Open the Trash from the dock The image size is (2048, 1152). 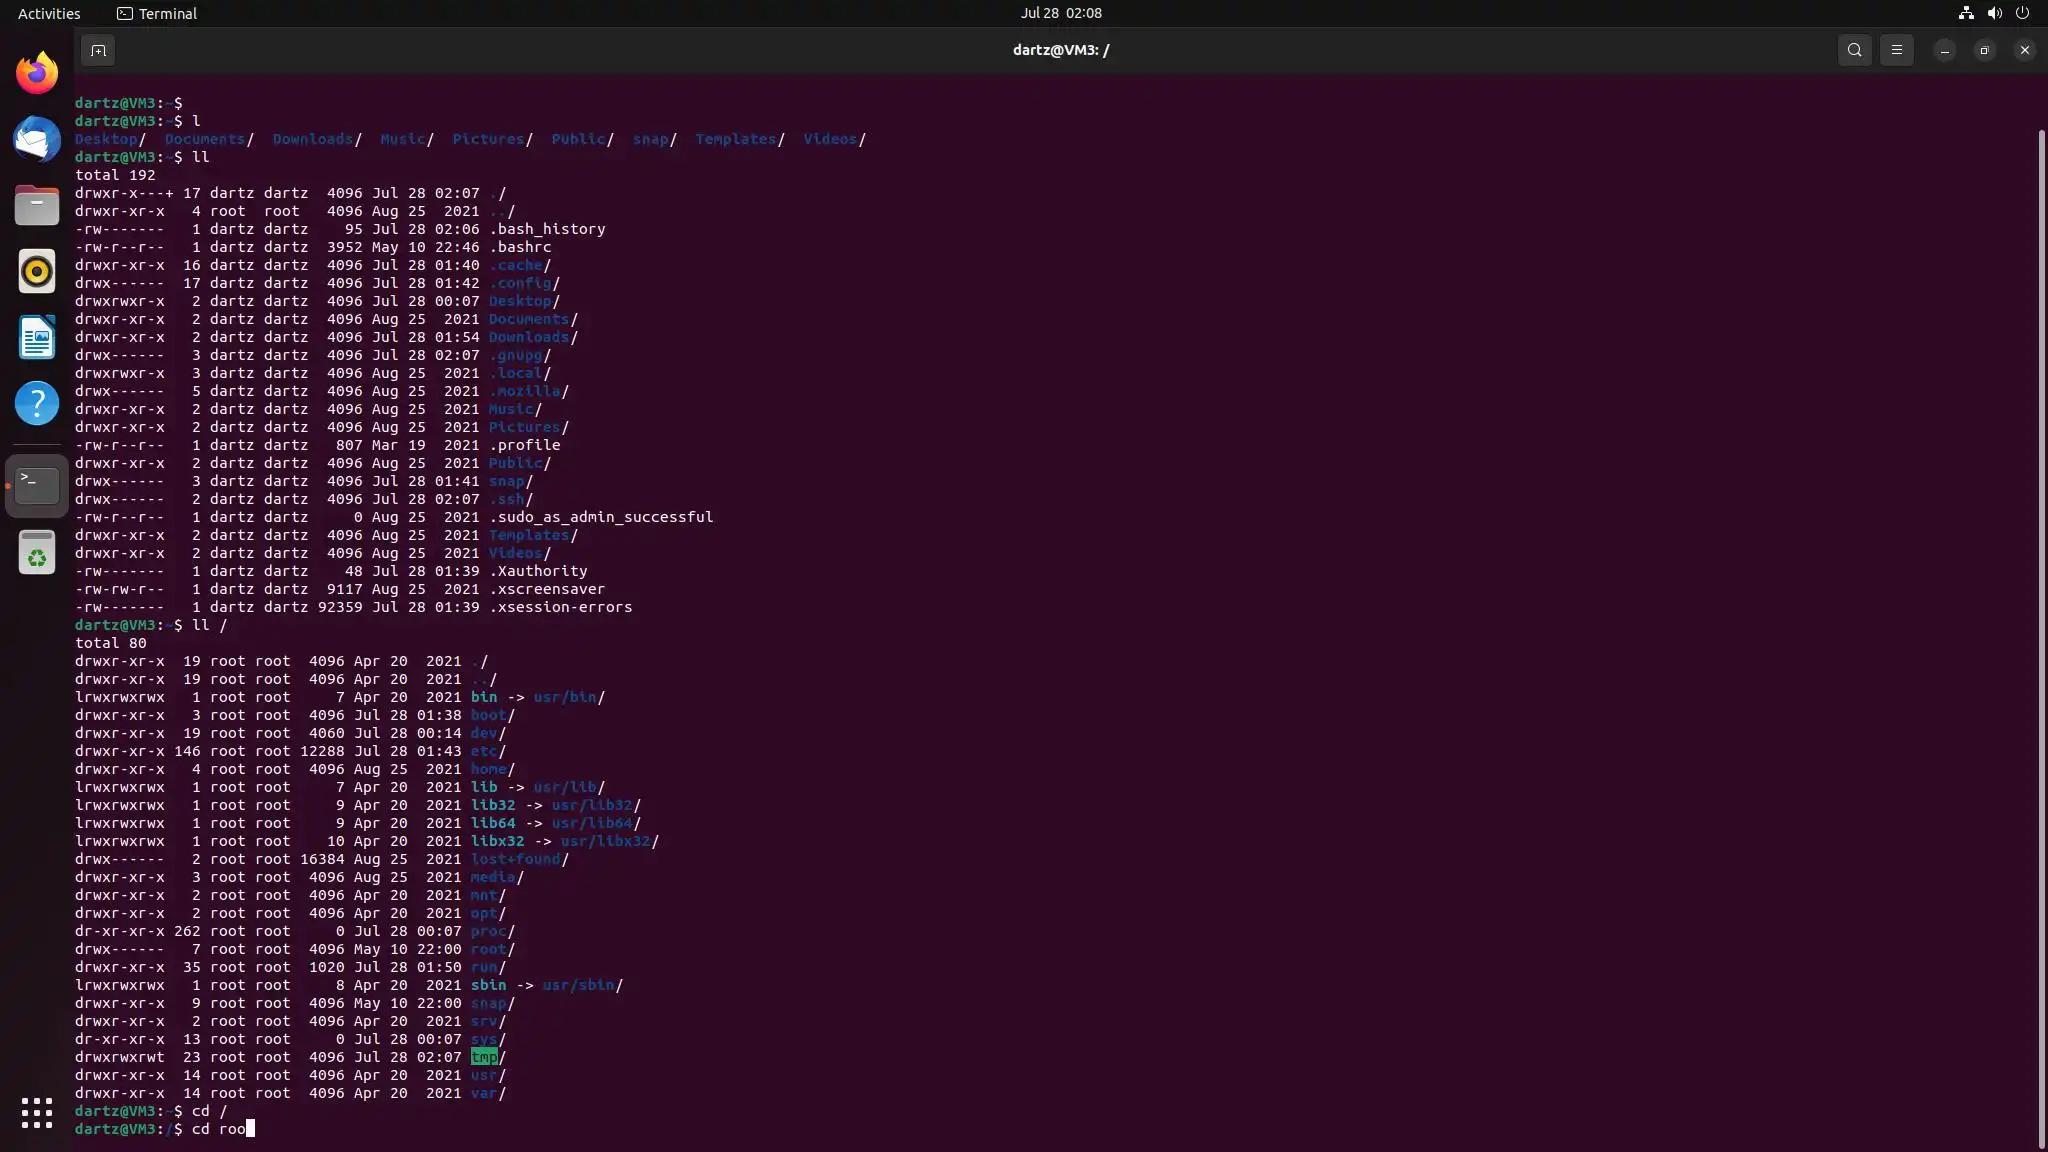(37, 552)
